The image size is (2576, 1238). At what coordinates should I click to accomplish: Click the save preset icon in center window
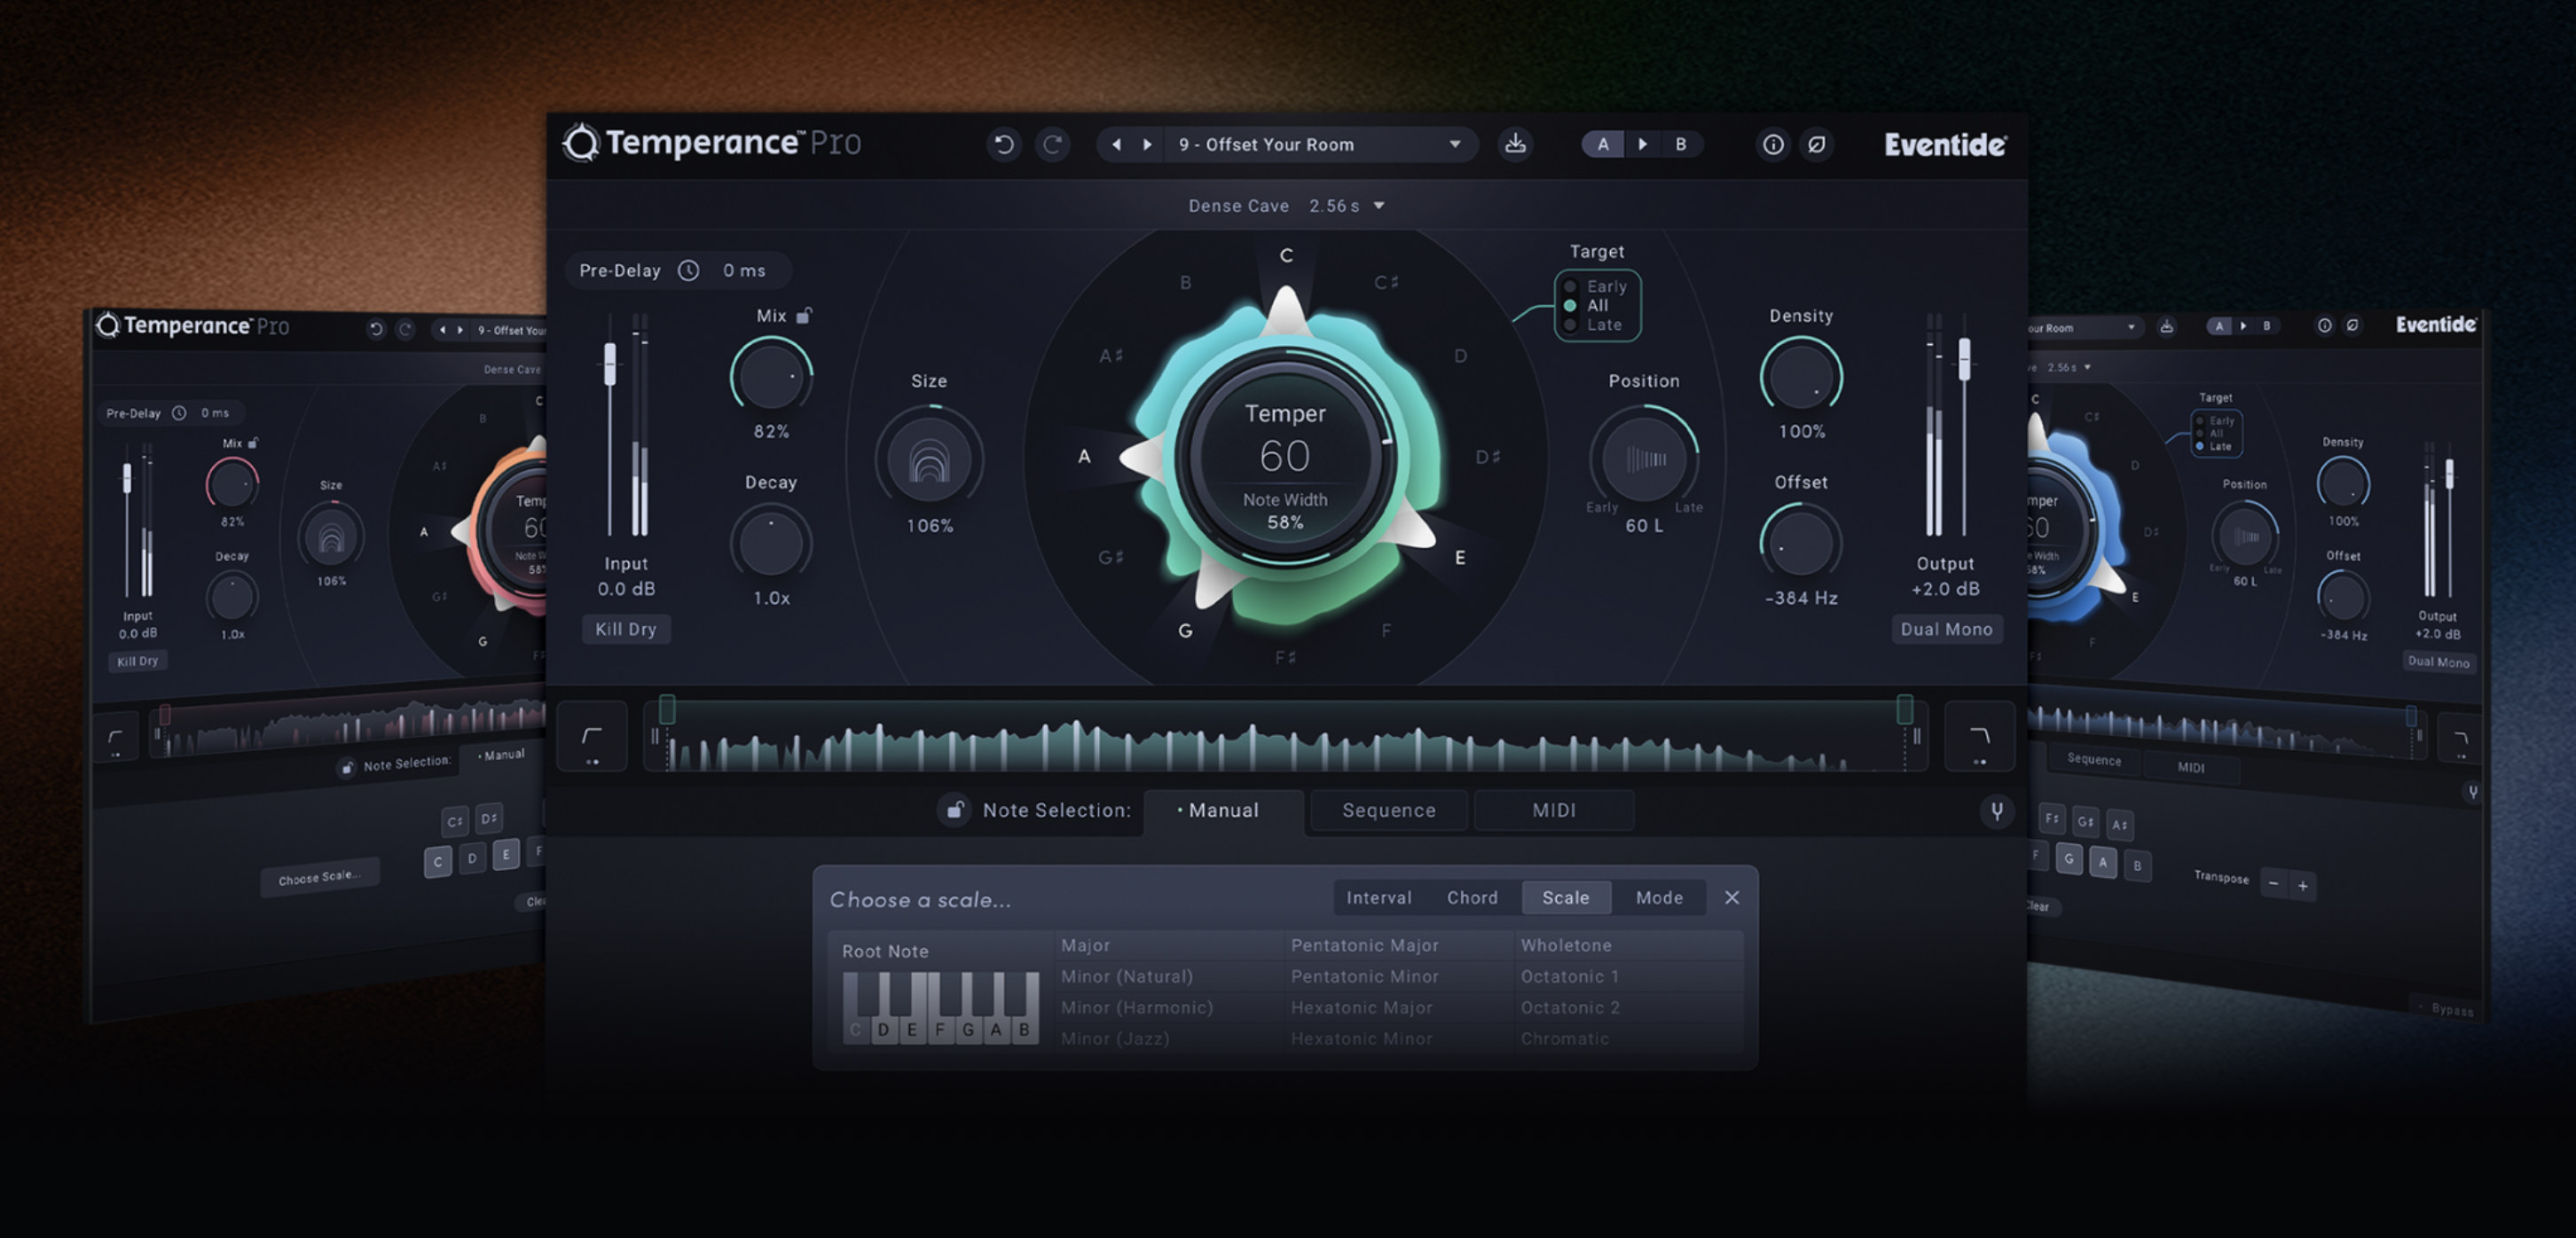click(x=1515, y=144)
